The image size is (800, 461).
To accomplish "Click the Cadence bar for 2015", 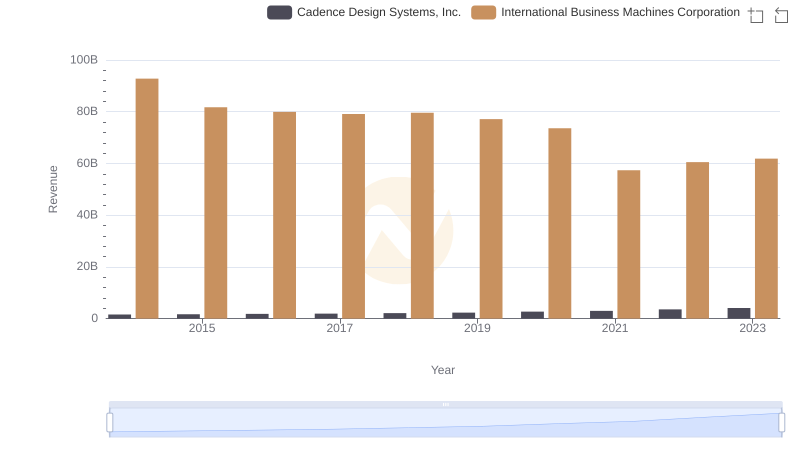I will tap(188, 316).
